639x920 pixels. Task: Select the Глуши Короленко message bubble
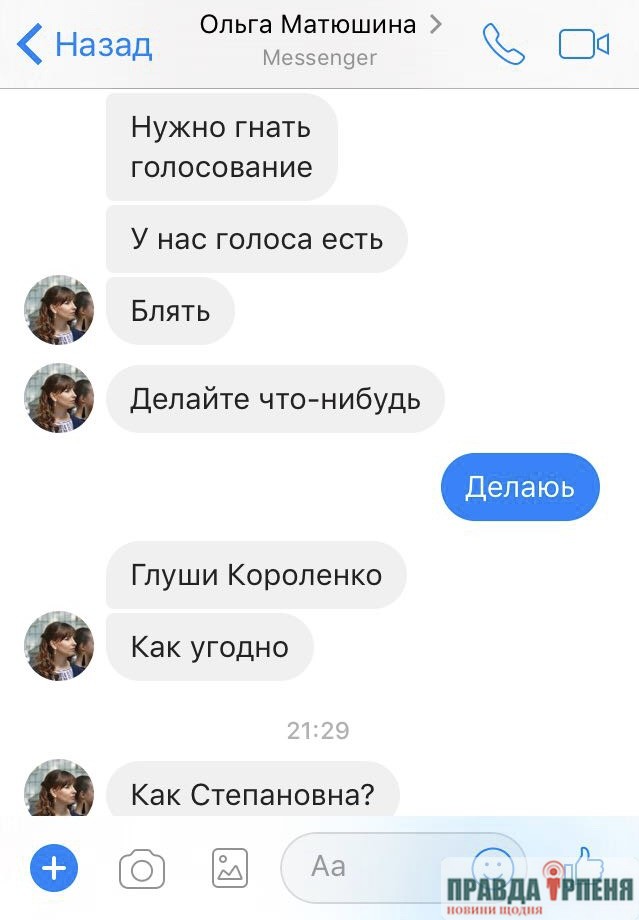(256, 575)
